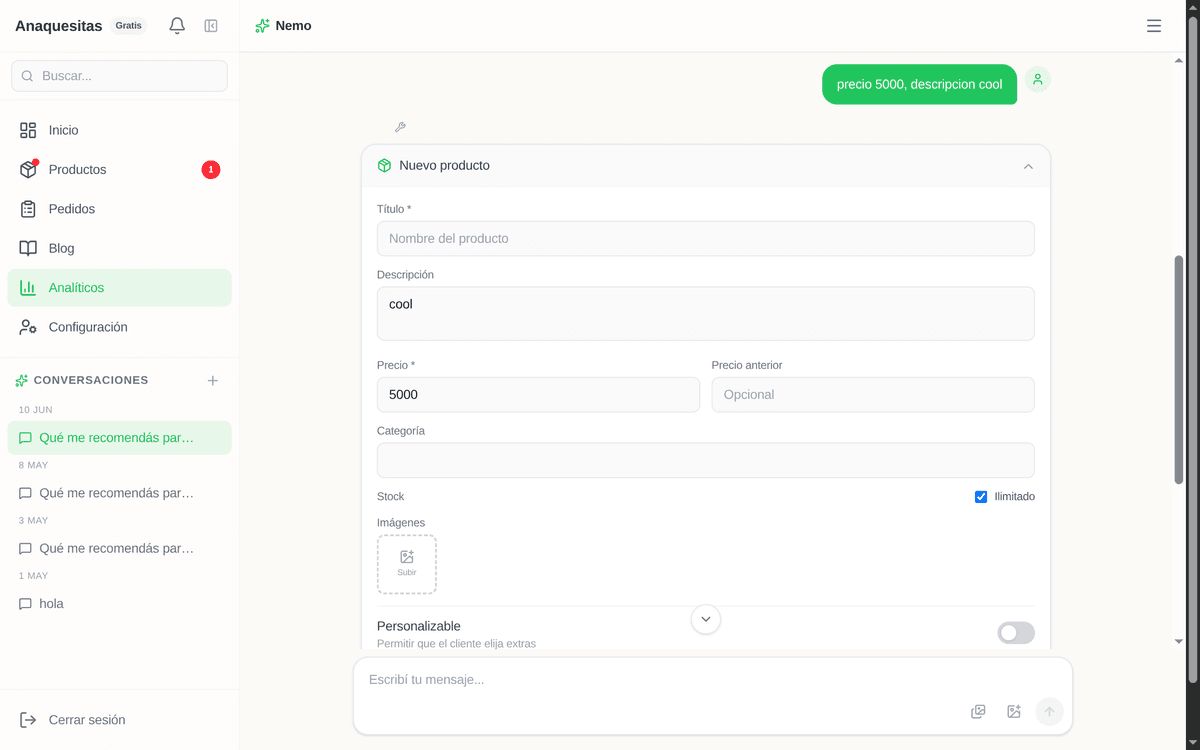
Task: Open Productos section
Action: pos(119,170)
